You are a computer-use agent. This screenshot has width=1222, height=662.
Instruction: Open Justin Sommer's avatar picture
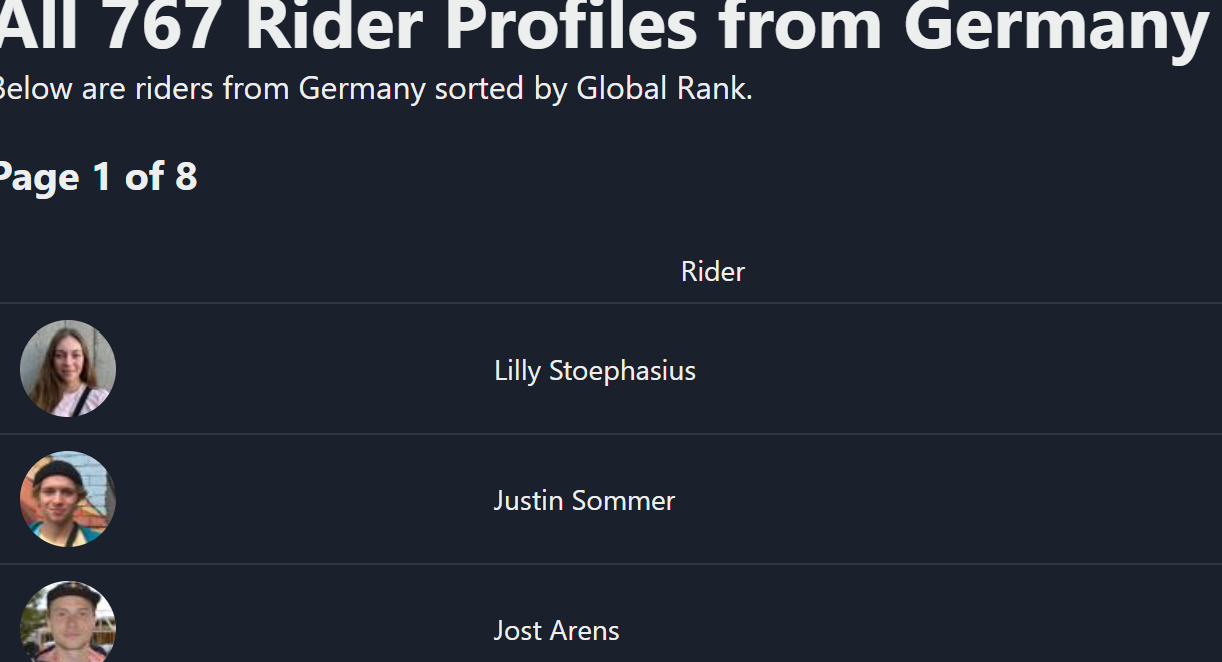point(68,499)
